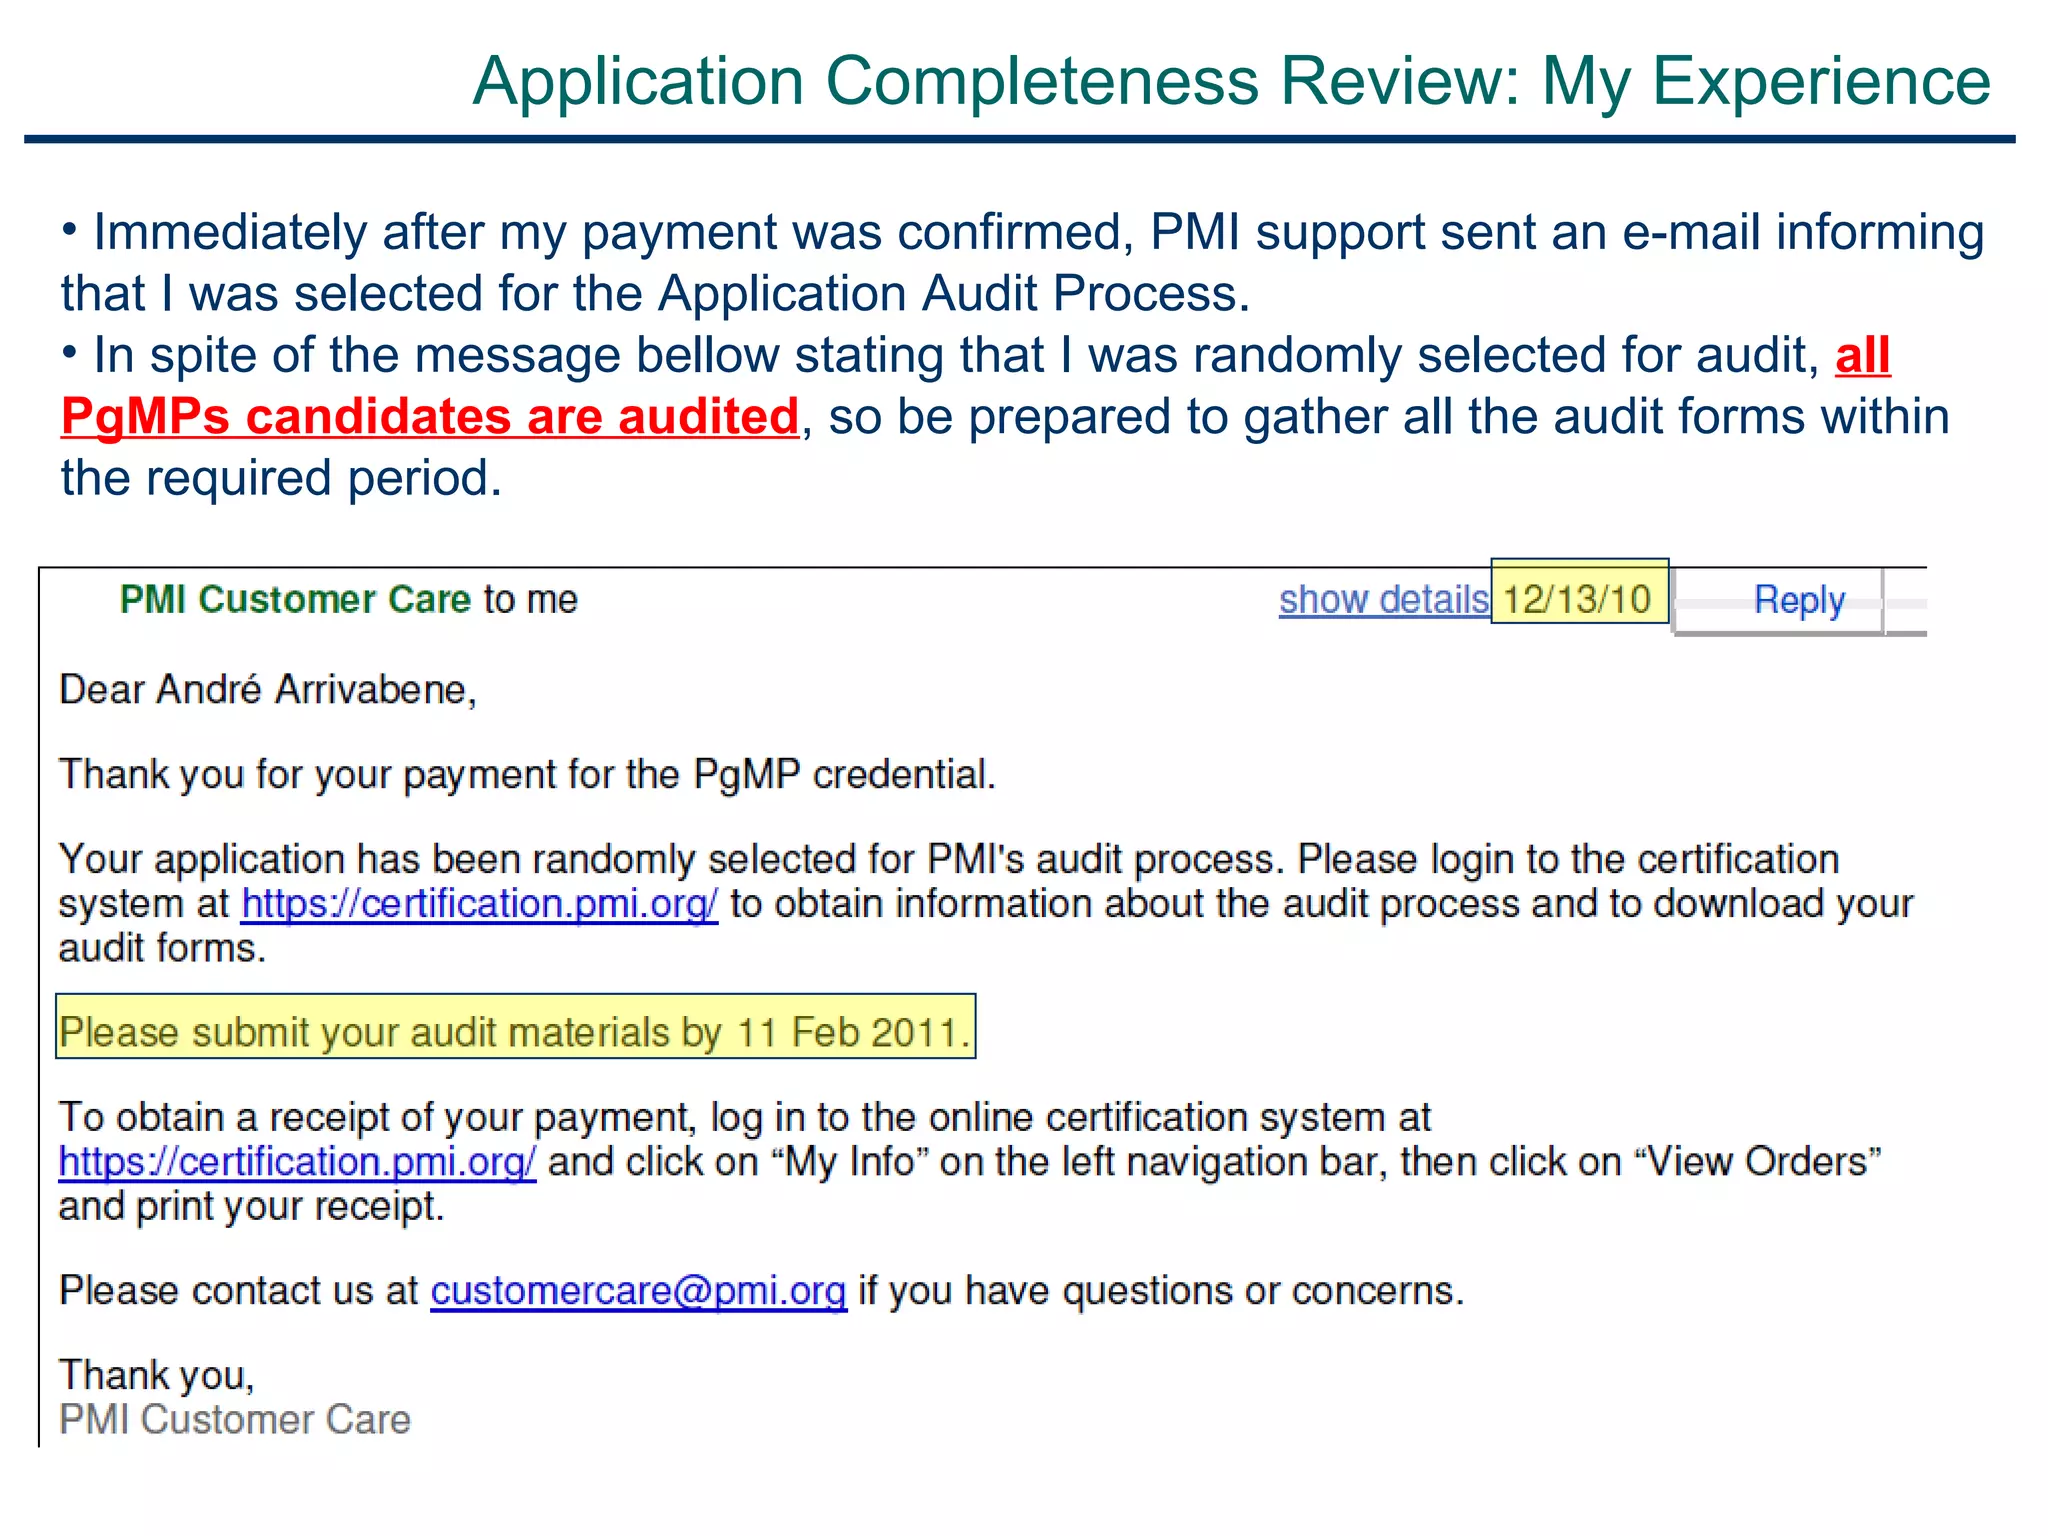
Task: Click 'if you have questions or concerns.' text
Action: [x=1161, y=1291]
